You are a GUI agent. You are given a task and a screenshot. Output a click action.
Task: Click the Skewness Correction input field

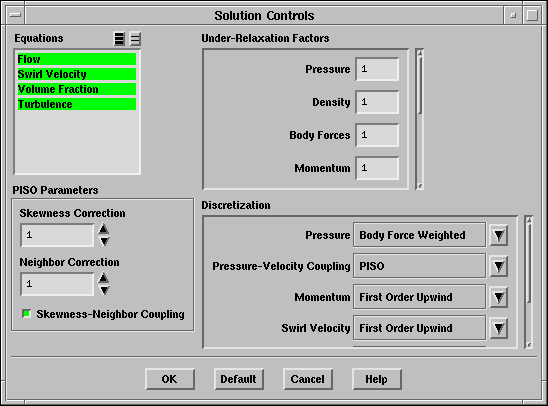(57, 235)
